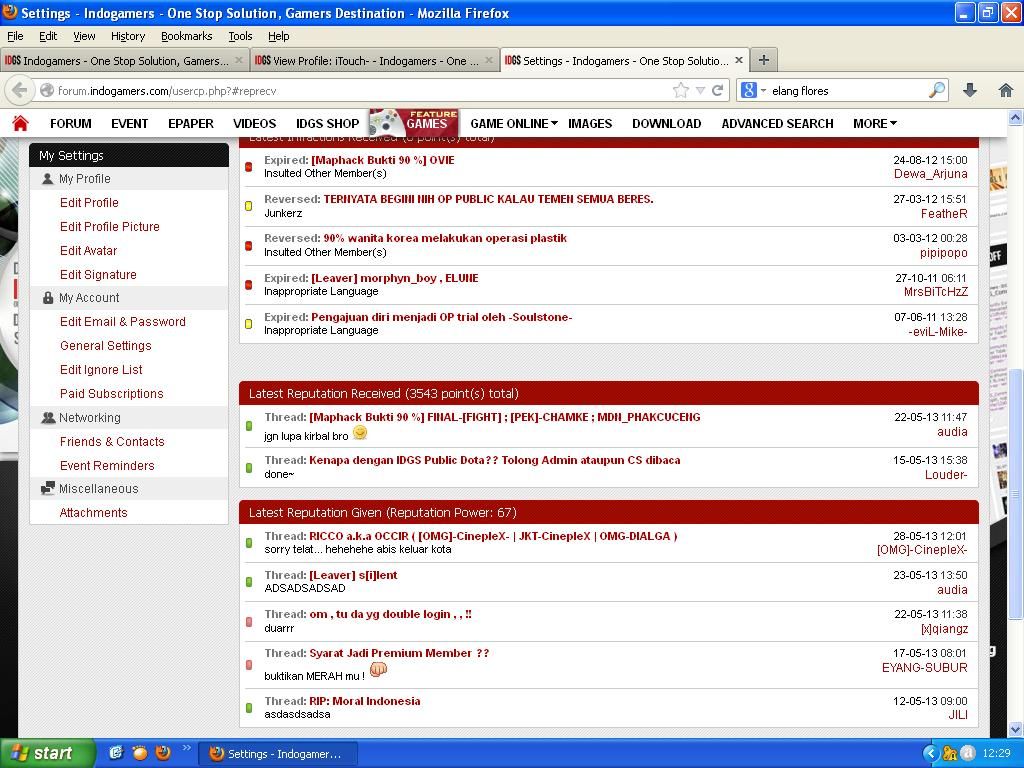Open IDGS SHOP navigation item

(327, 123)
